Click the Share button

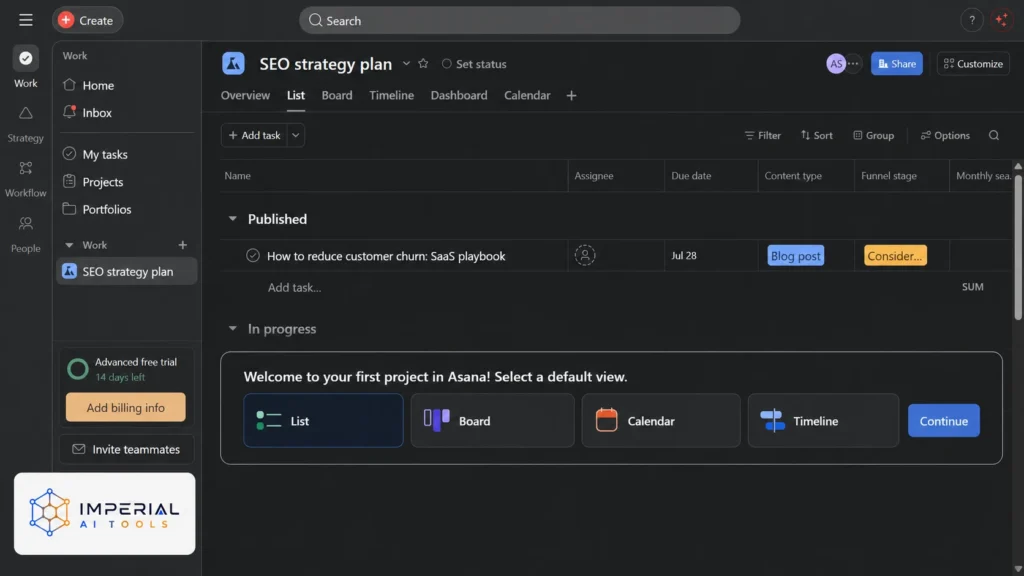click(x=897, y=63)
